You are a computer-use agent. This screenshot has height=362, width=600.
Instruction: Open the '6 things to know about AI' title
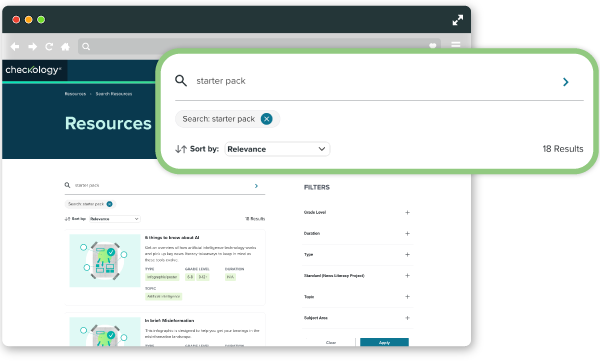pos(172,238)
